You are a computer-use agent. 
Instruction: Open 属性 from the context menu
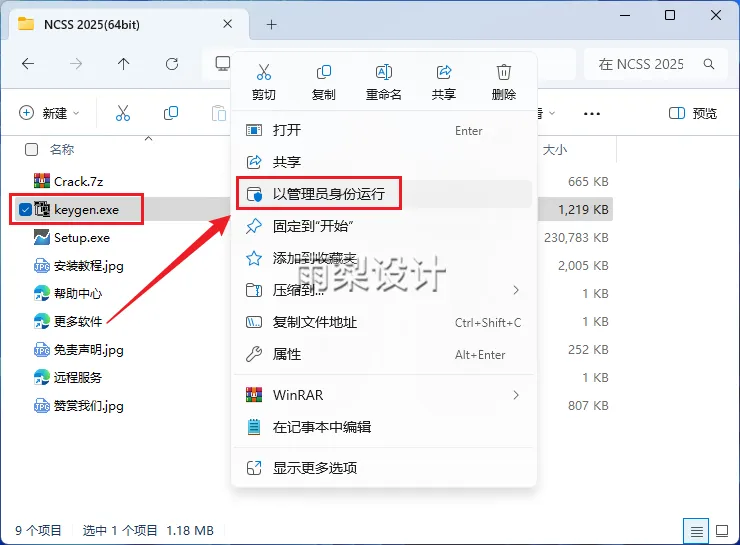point(384,354)
